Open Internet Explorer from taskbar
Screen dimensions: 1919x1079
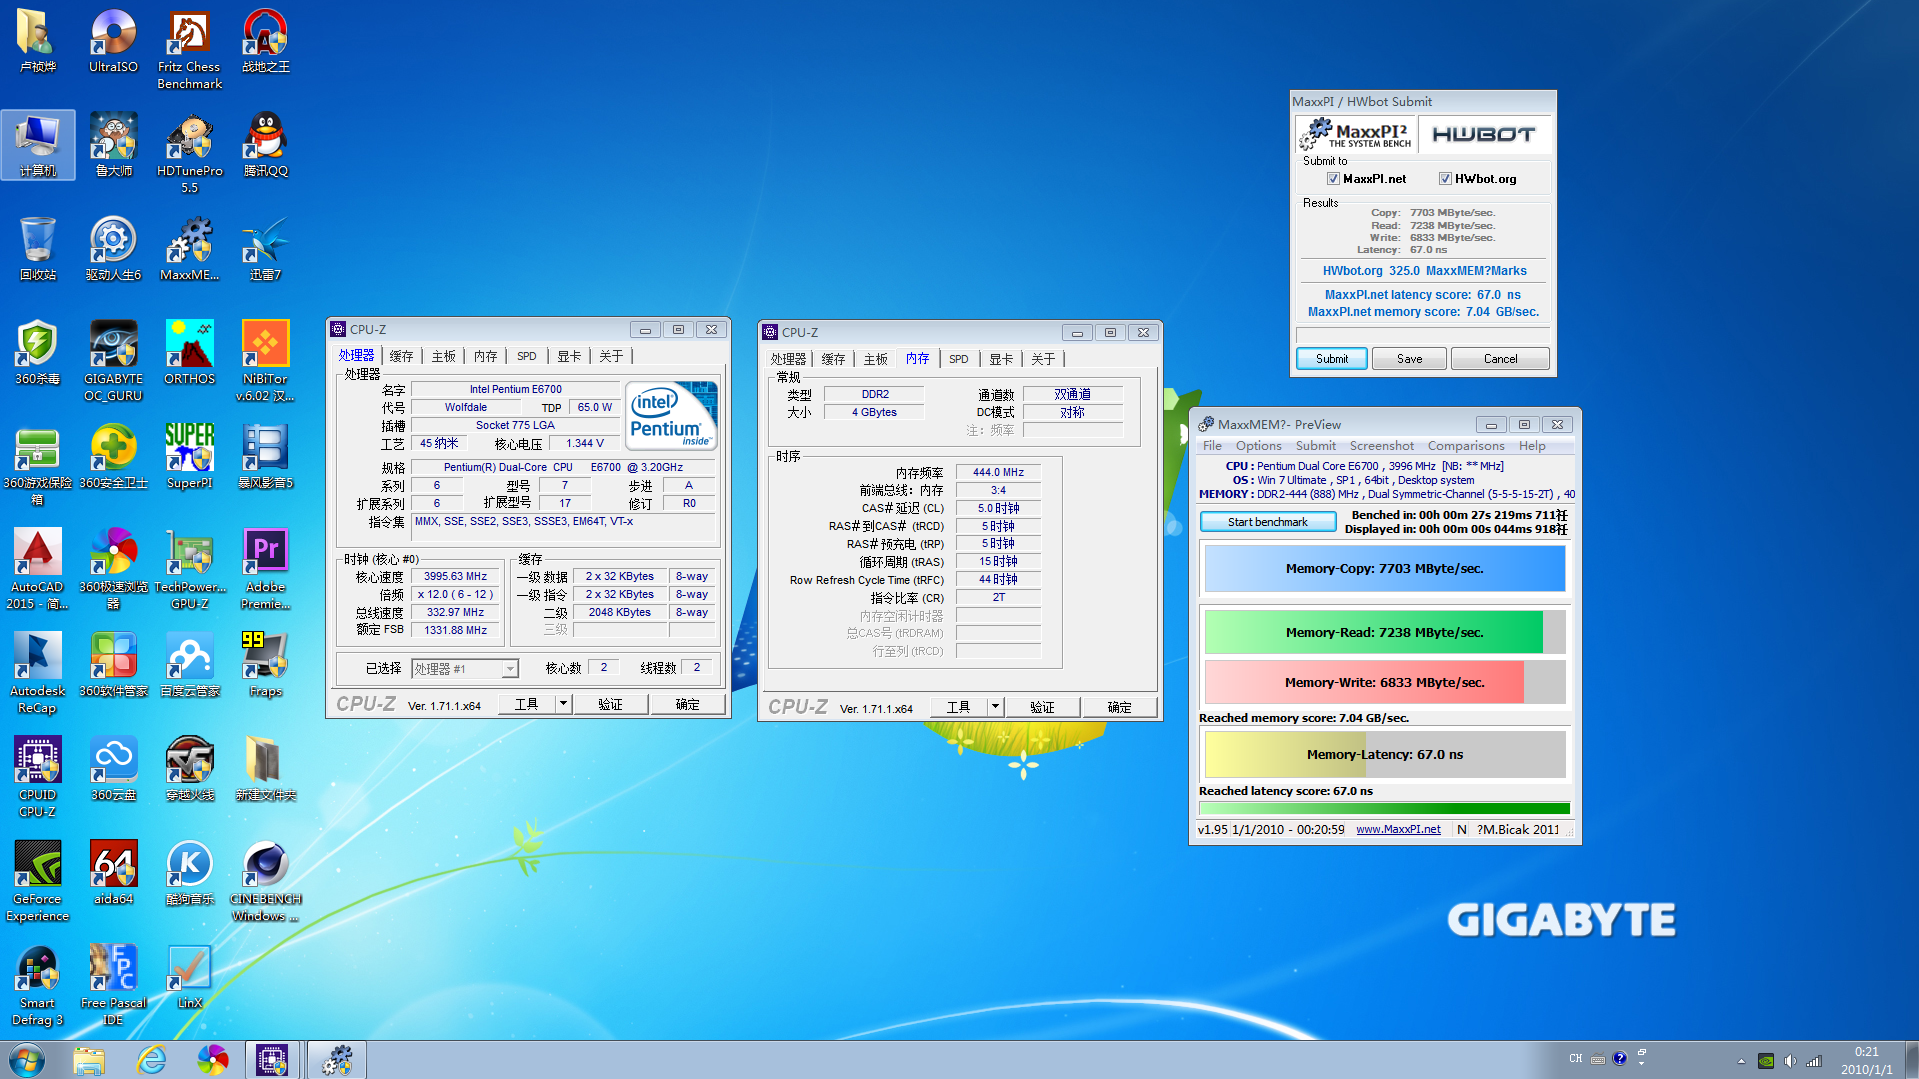tap(151, 1060)
